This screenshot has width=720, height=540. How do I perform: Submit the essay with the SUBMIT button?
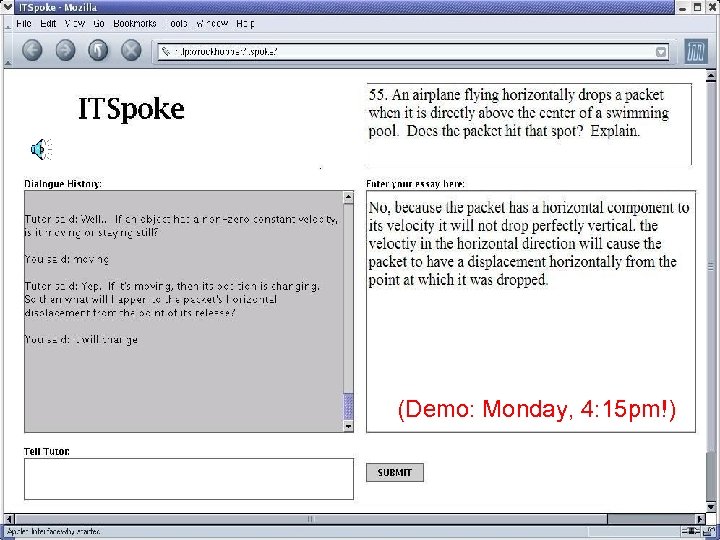394,472
